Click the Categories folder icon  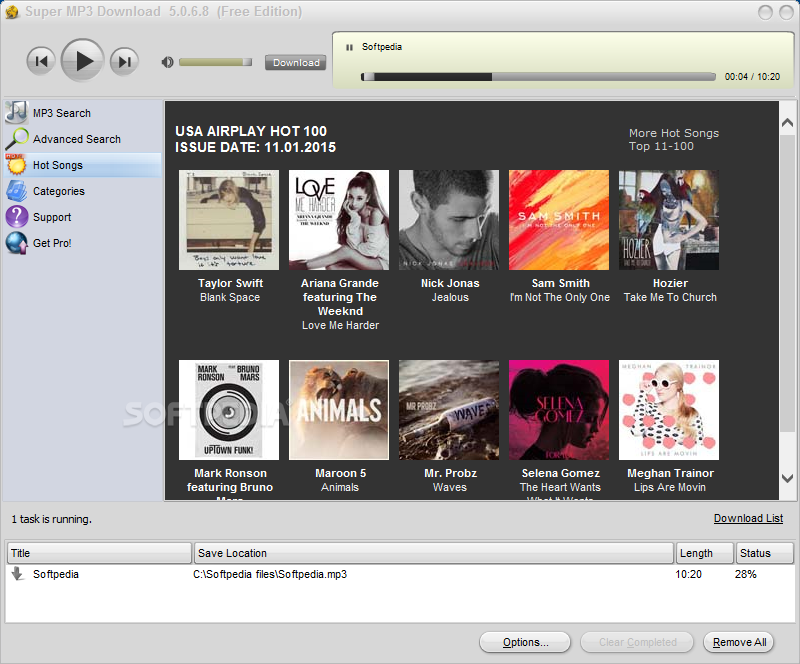coord(16,191)
